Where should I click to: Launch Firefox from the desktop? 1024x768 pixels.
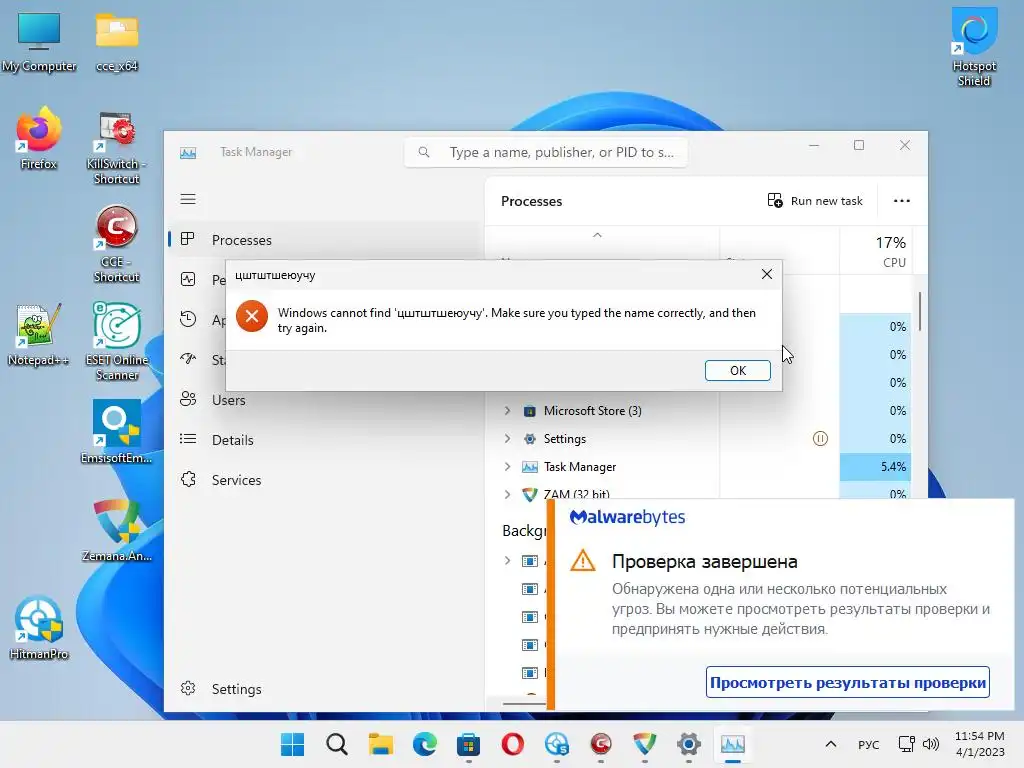pos(39,138)
